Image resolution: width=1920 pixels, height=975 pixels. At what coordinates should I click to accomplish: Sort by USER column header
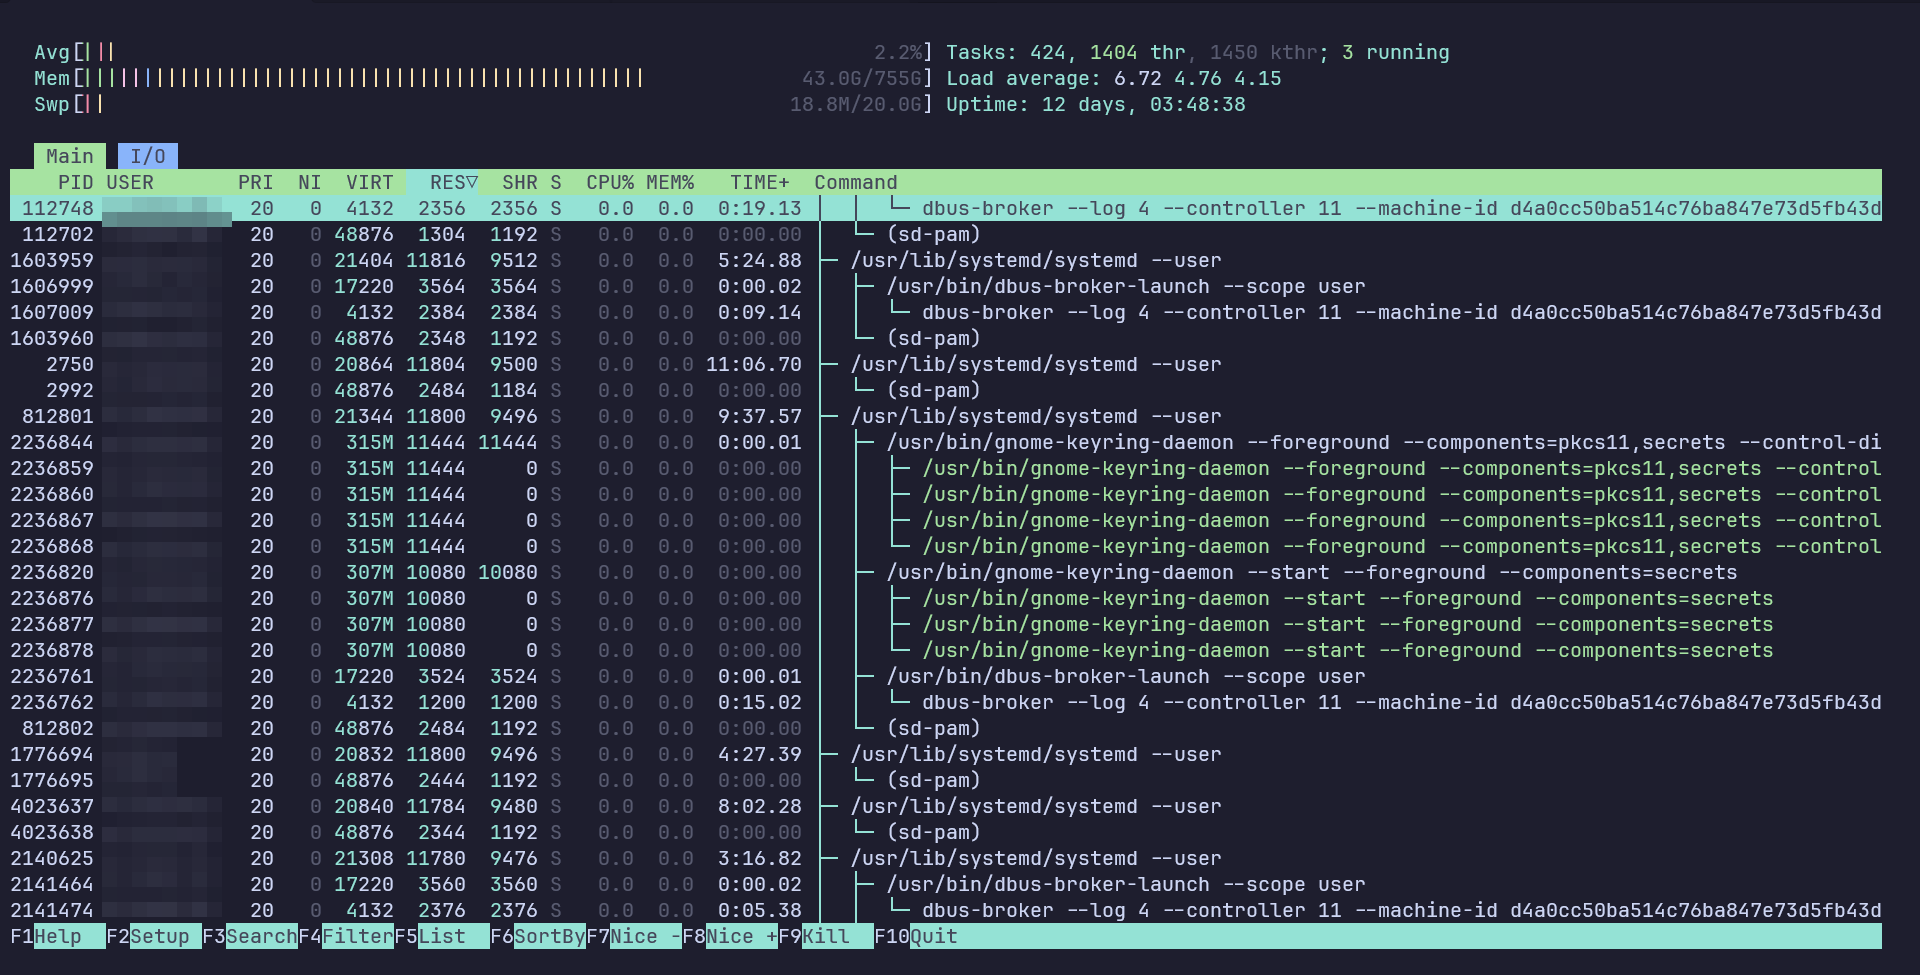(130, 182)
